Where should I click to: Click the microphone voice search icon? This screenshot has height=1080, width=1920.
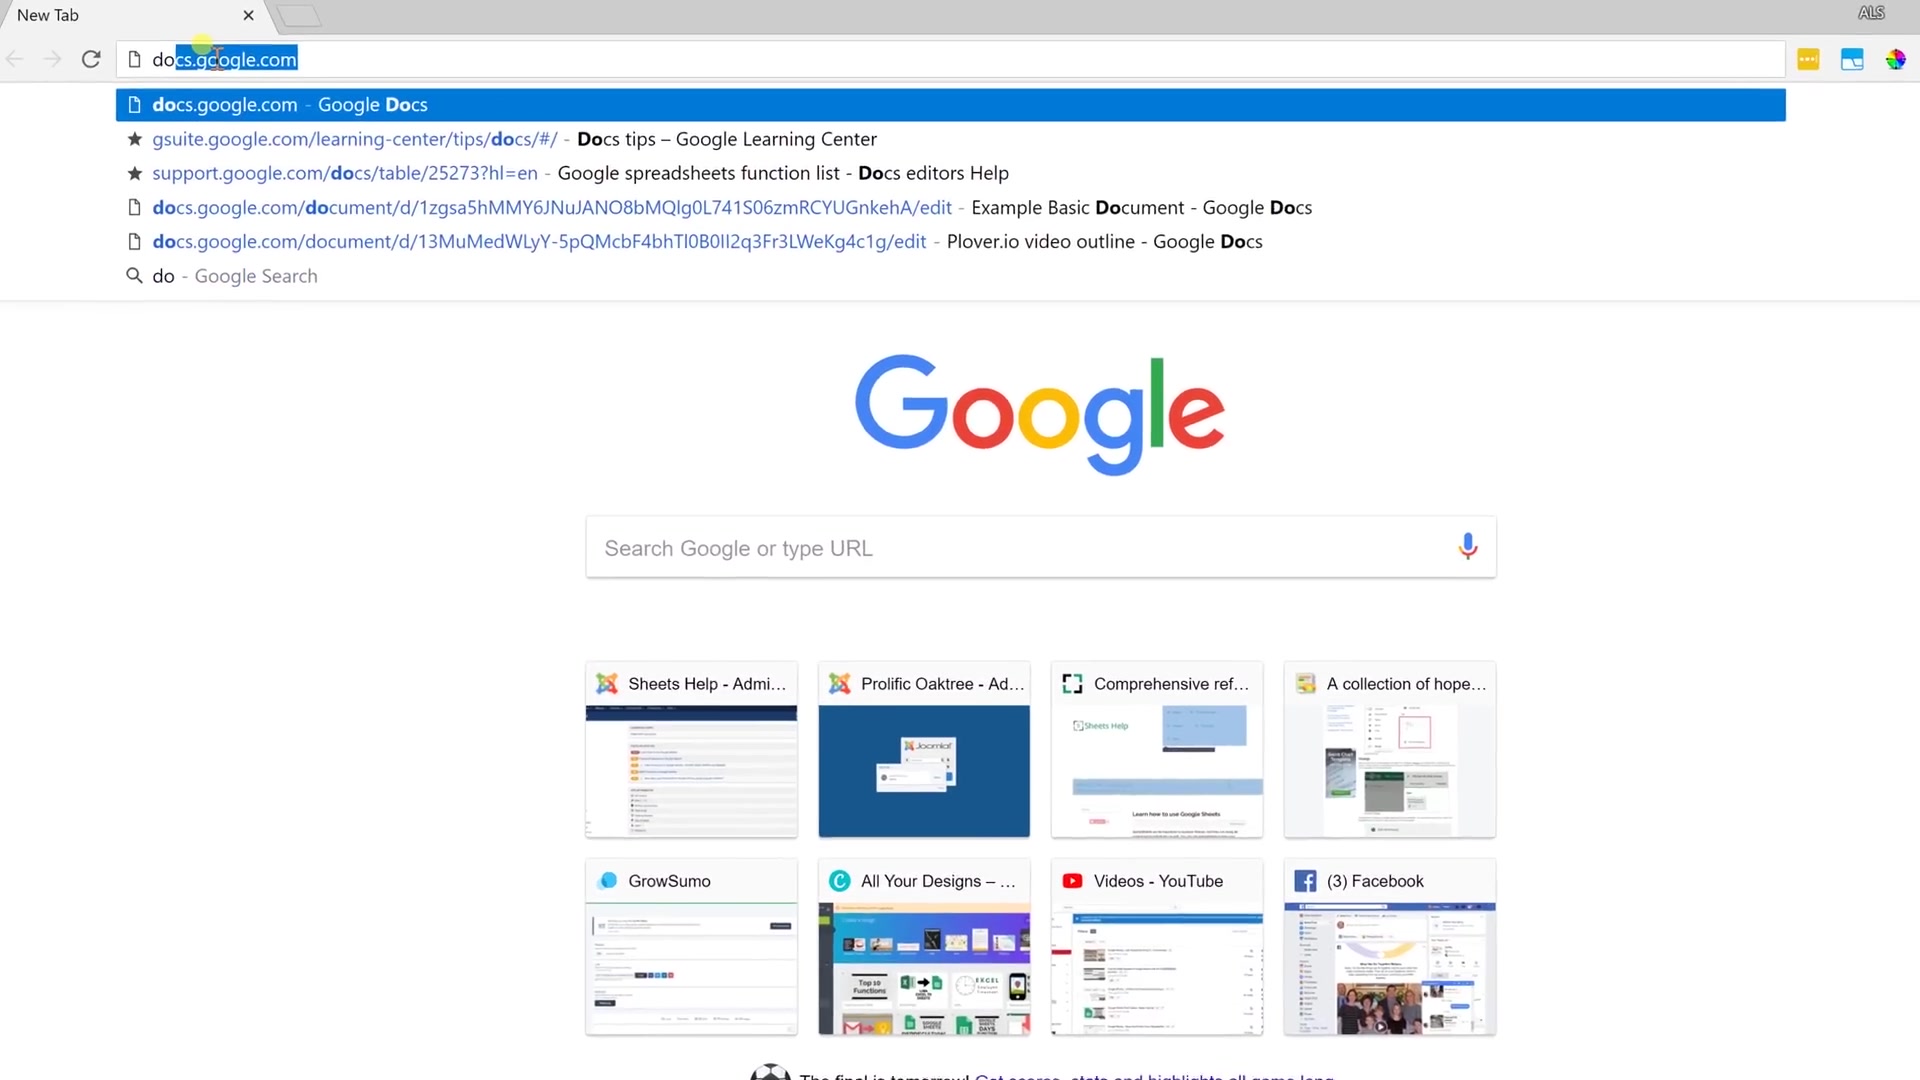1467,546
